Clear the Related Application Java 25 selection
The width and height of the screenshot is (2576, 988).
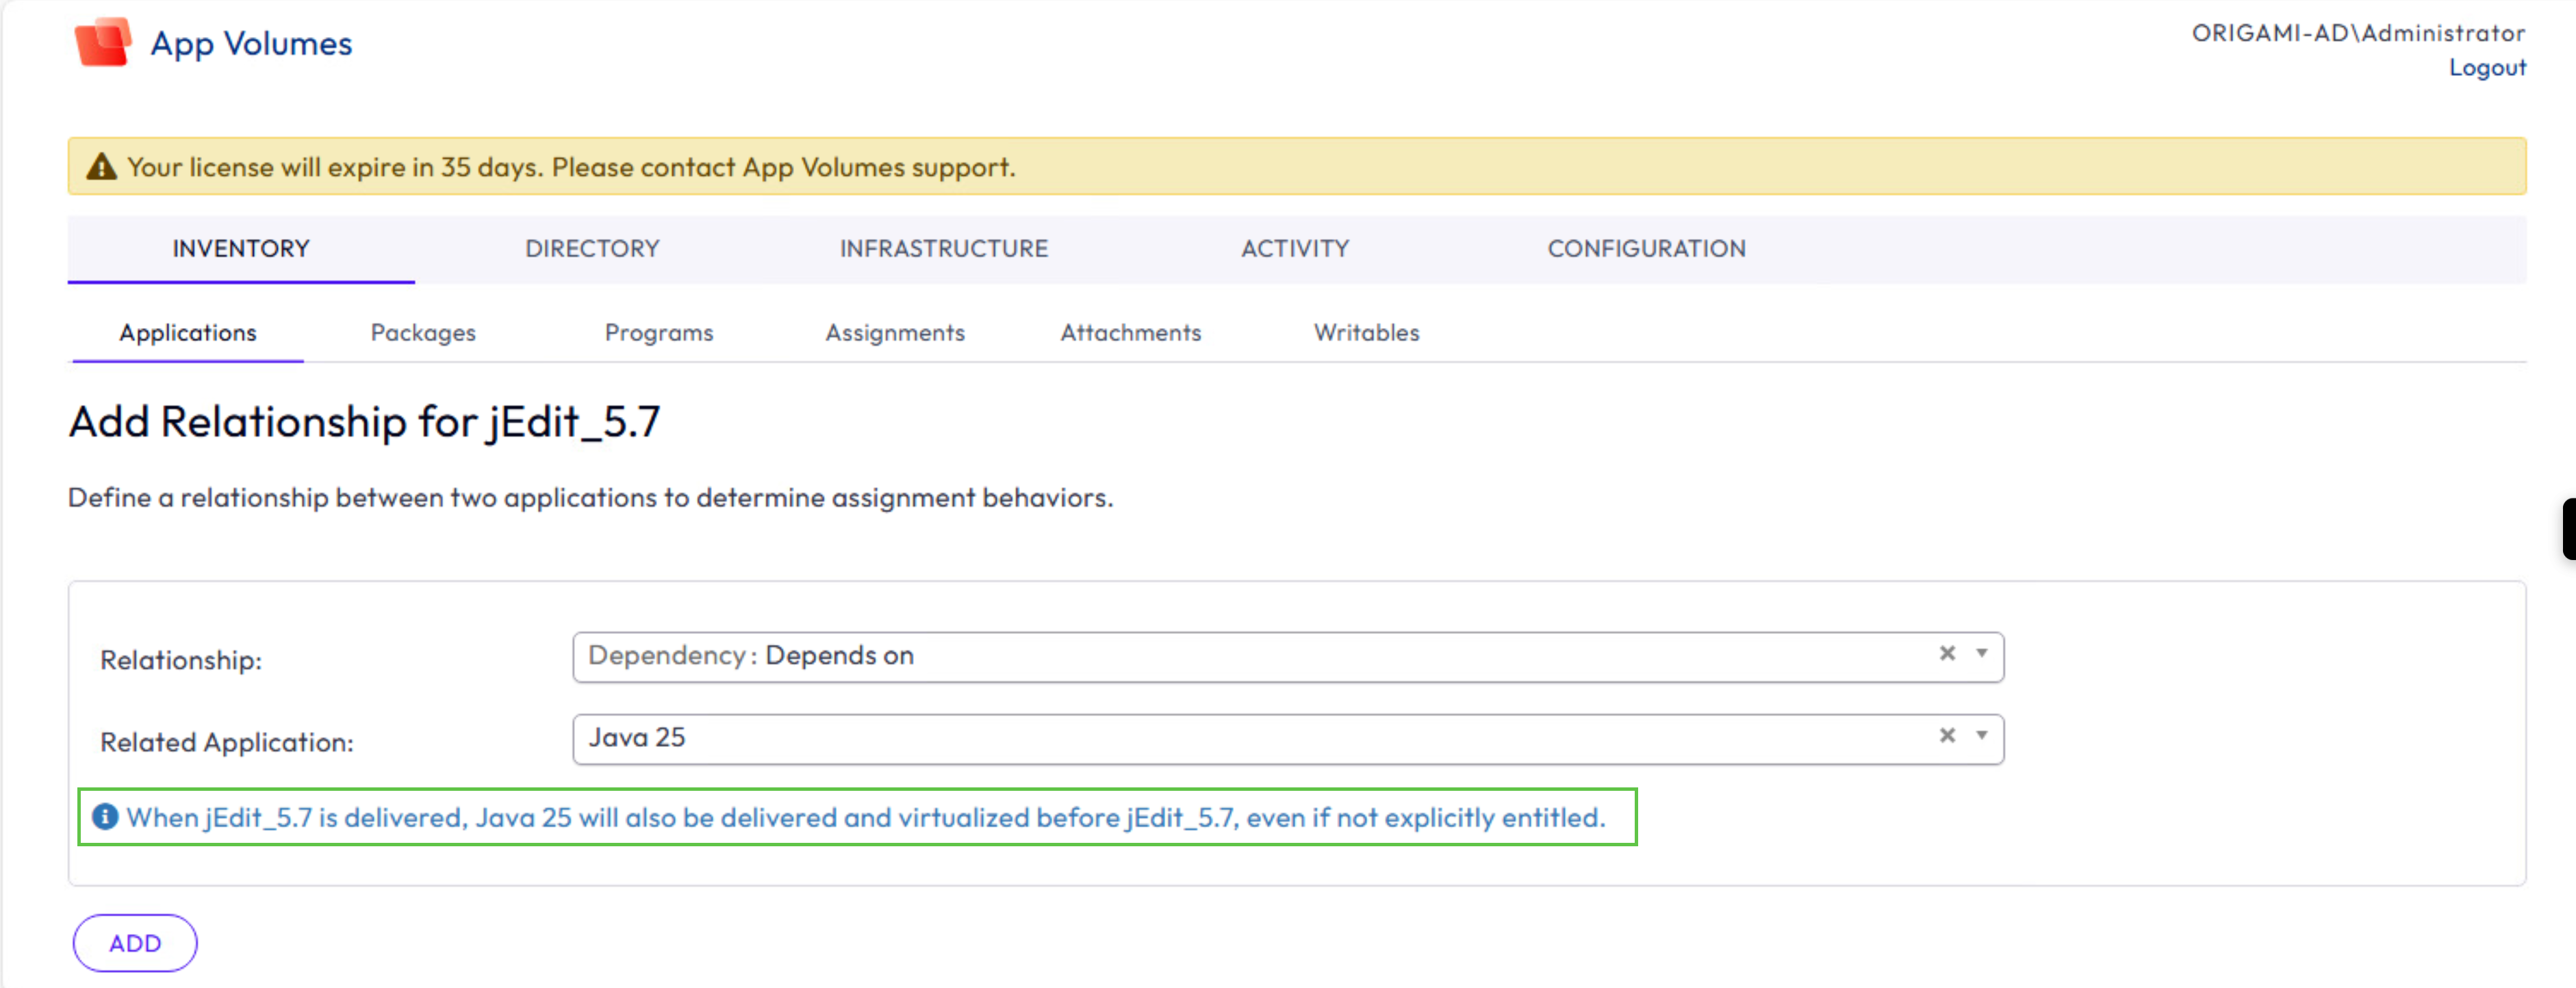coord(1947,736)
